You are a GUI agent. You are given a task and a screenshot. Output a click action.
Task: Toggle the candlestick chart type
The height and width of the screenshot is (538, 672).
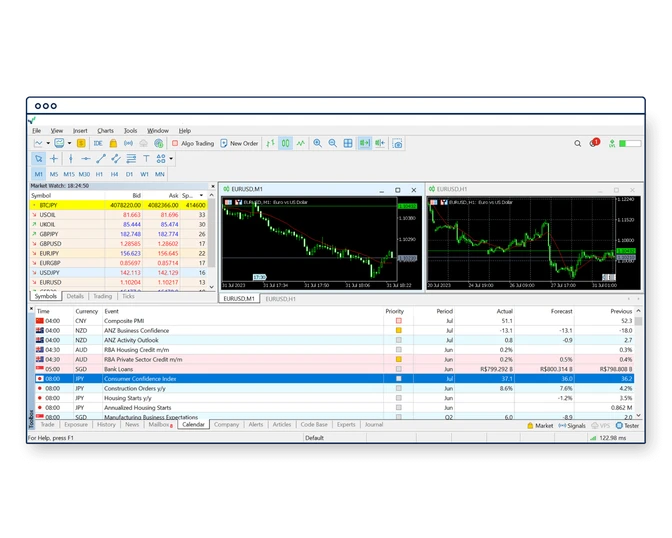point(286,144)
